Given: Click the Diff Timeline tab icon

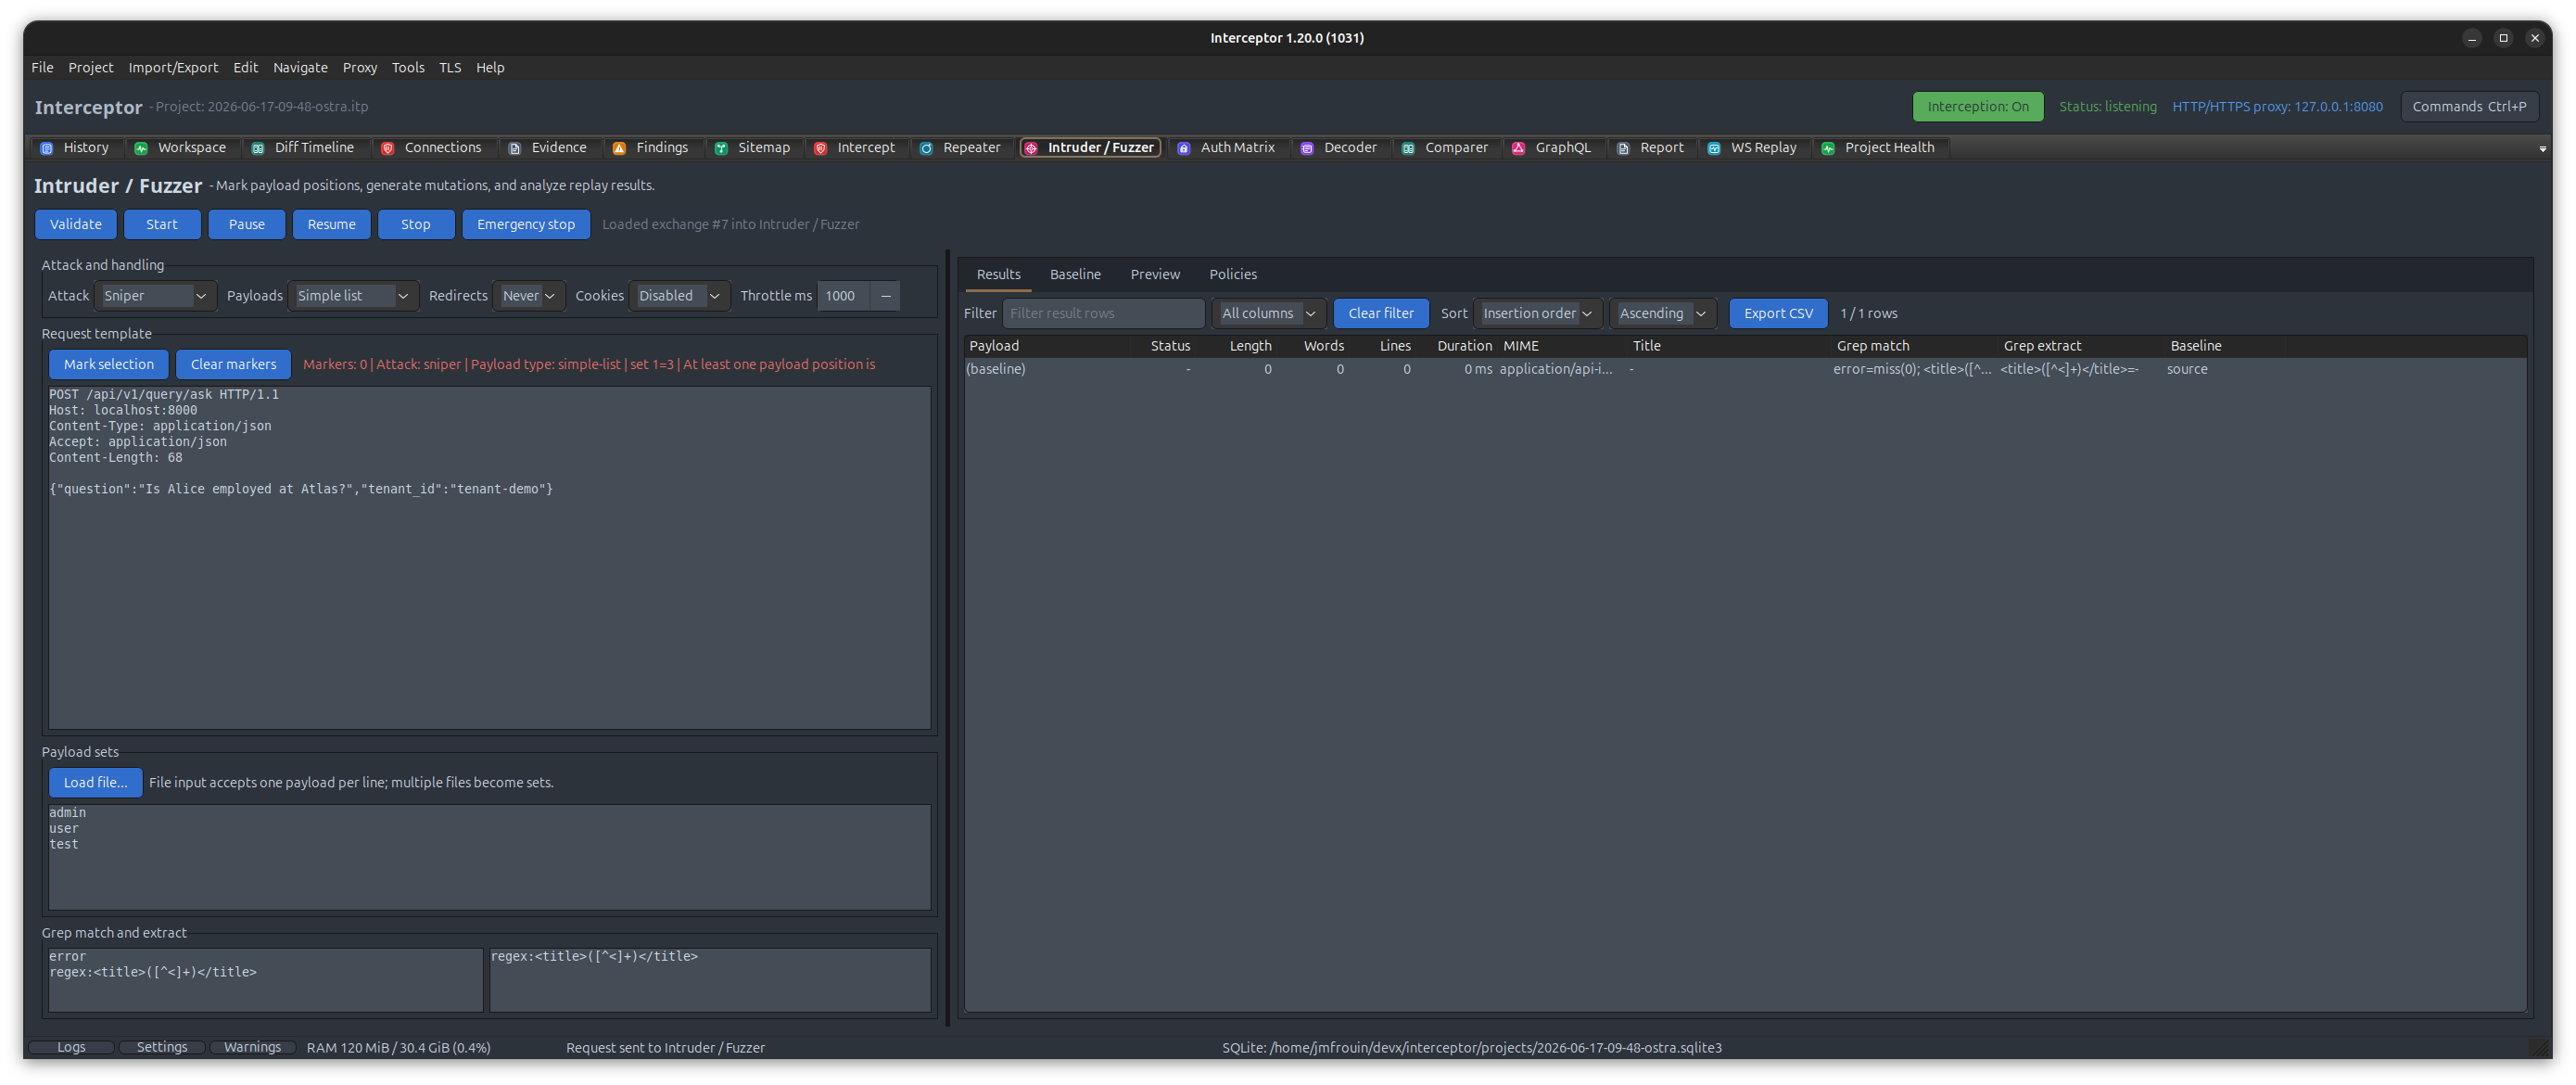Looking at the screenshot, I should [x=258, y=148].
